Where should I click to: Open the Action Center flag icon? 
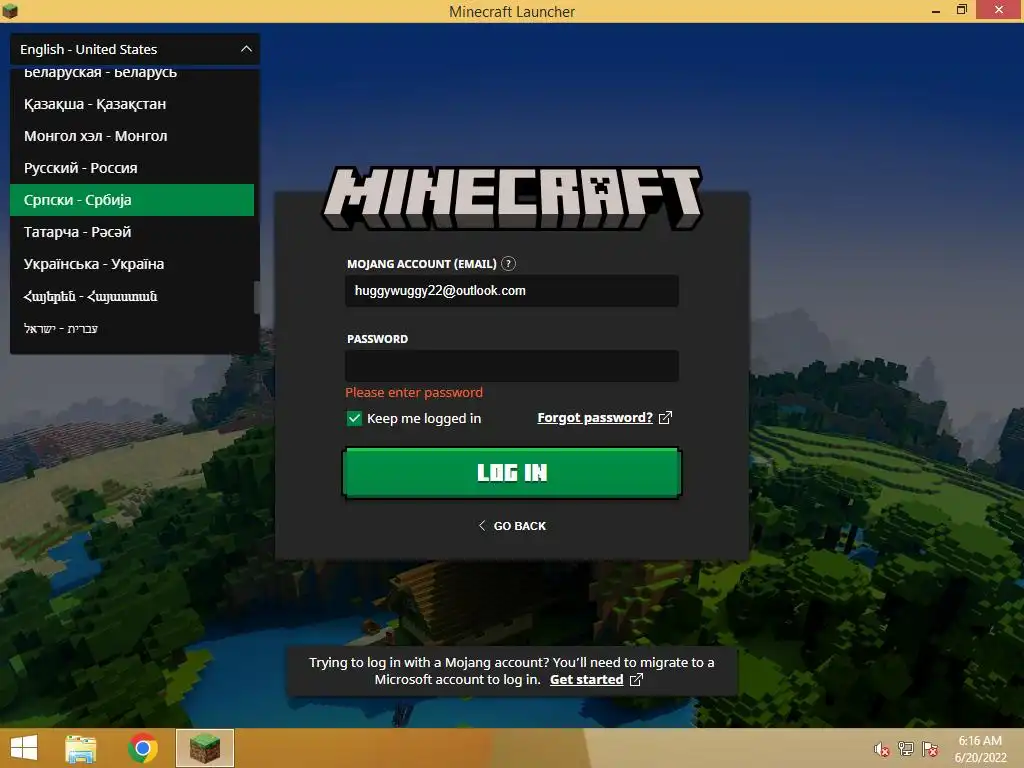tap(930, 749)
